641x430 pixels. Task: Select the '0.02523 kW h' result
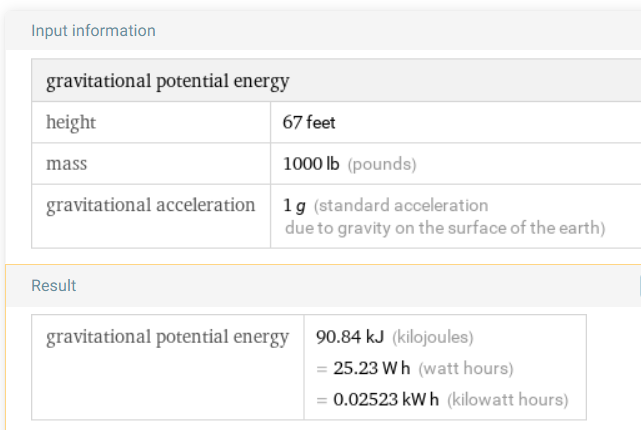[x=386, y=399]
